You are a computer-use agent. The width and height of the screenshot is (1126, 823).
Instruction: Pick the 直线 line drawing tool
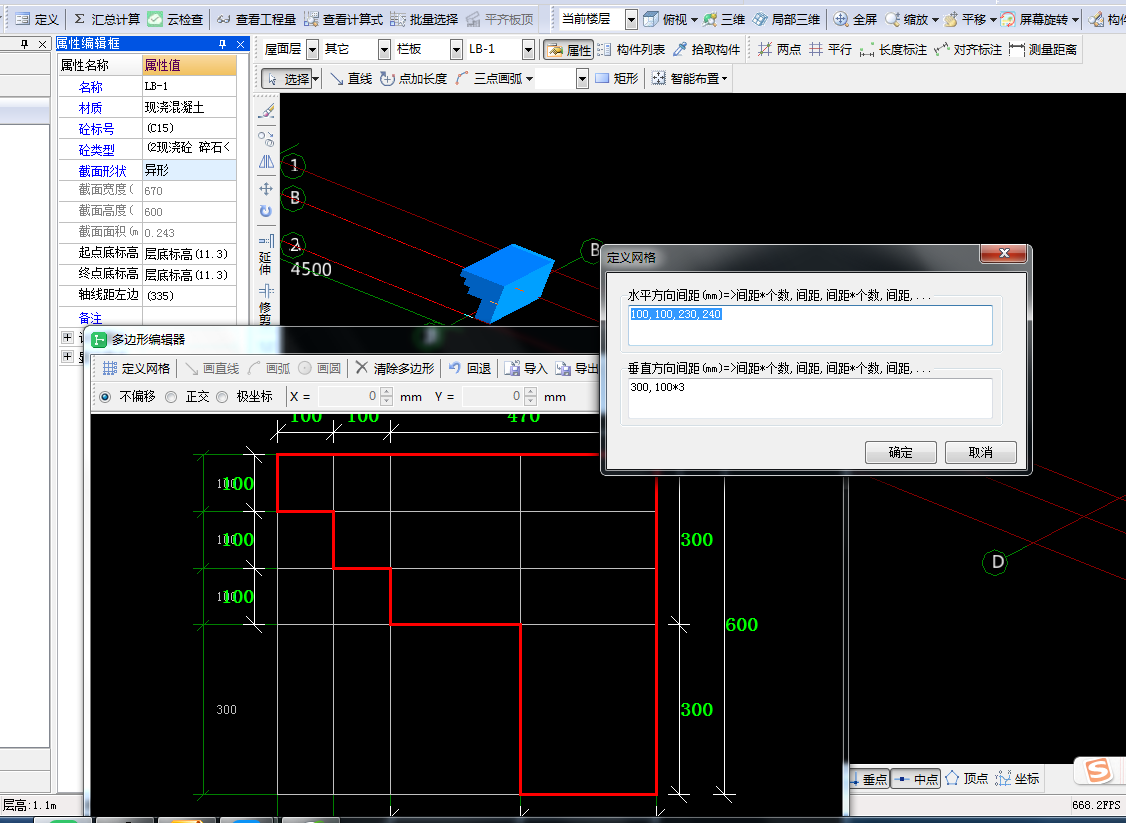351,78
